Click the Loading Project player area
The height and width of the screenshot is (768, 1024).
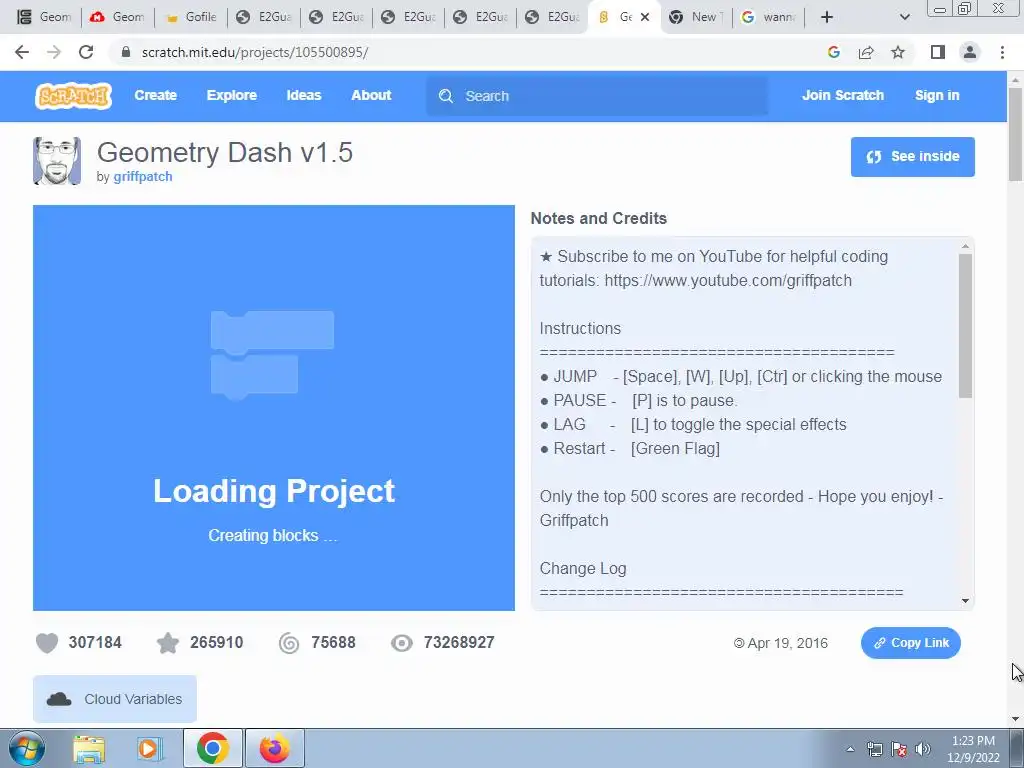click(274, 408)
